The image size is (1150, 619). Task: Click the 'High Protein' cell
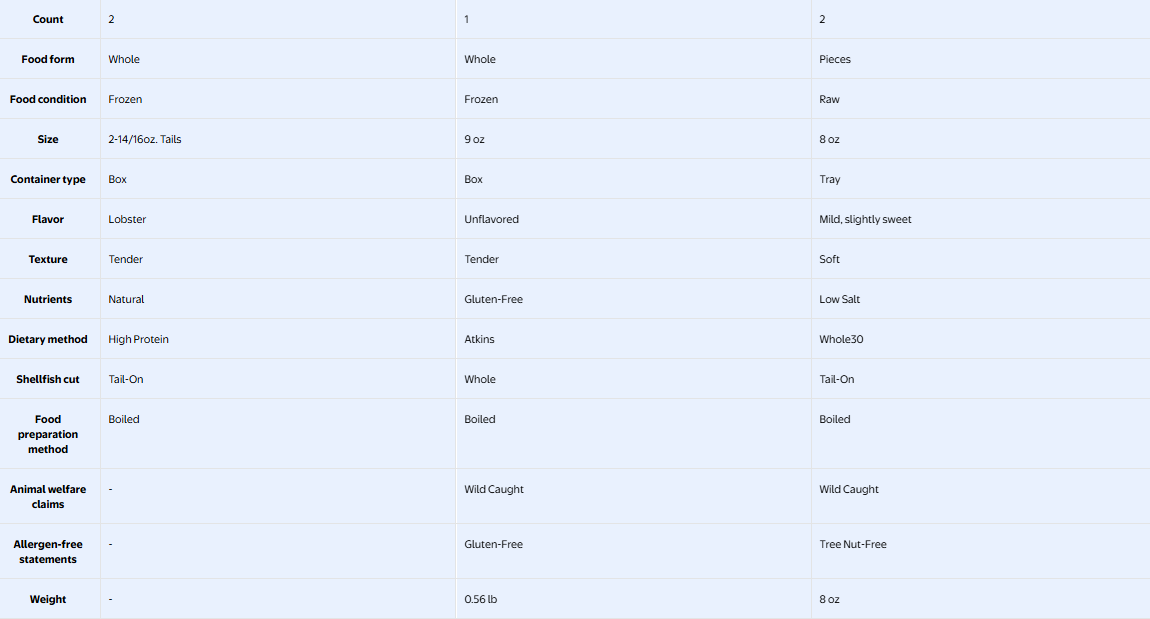pos(139,340)
